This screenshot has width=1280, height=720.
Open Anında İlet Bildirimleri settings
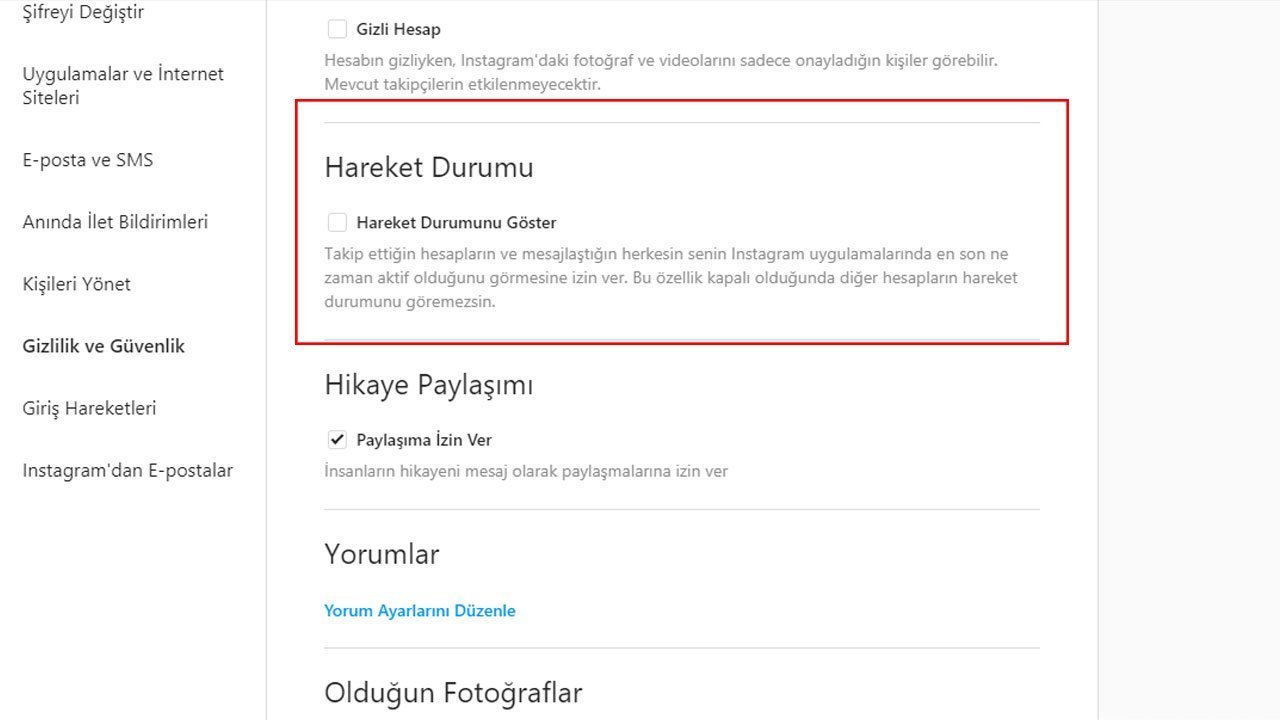pyautogui.click(x=115, y=222)
